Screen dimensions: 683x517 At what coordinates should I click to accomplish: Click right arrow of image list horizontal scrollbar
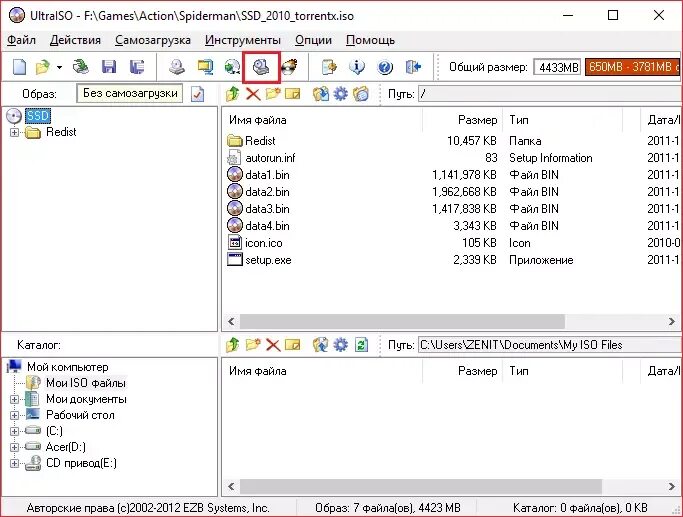[x=672, y=321]
